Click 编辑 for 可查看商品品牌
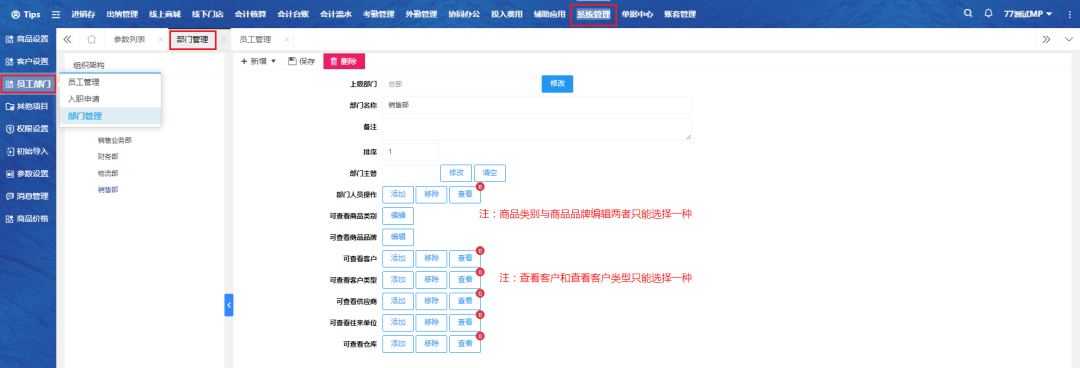This screenshot has height=368, width=1080. pos(398,237)
